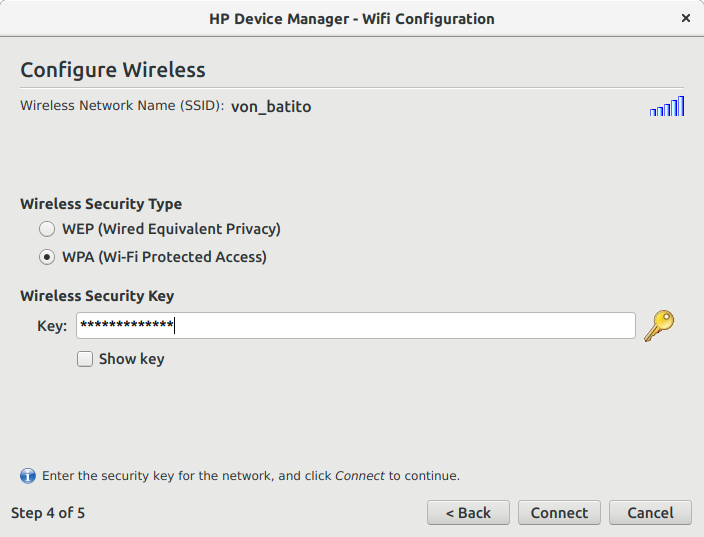This screenshot has width=704, height=537.
Task: Click the Key: field label
Action: (x=52, y=326)
